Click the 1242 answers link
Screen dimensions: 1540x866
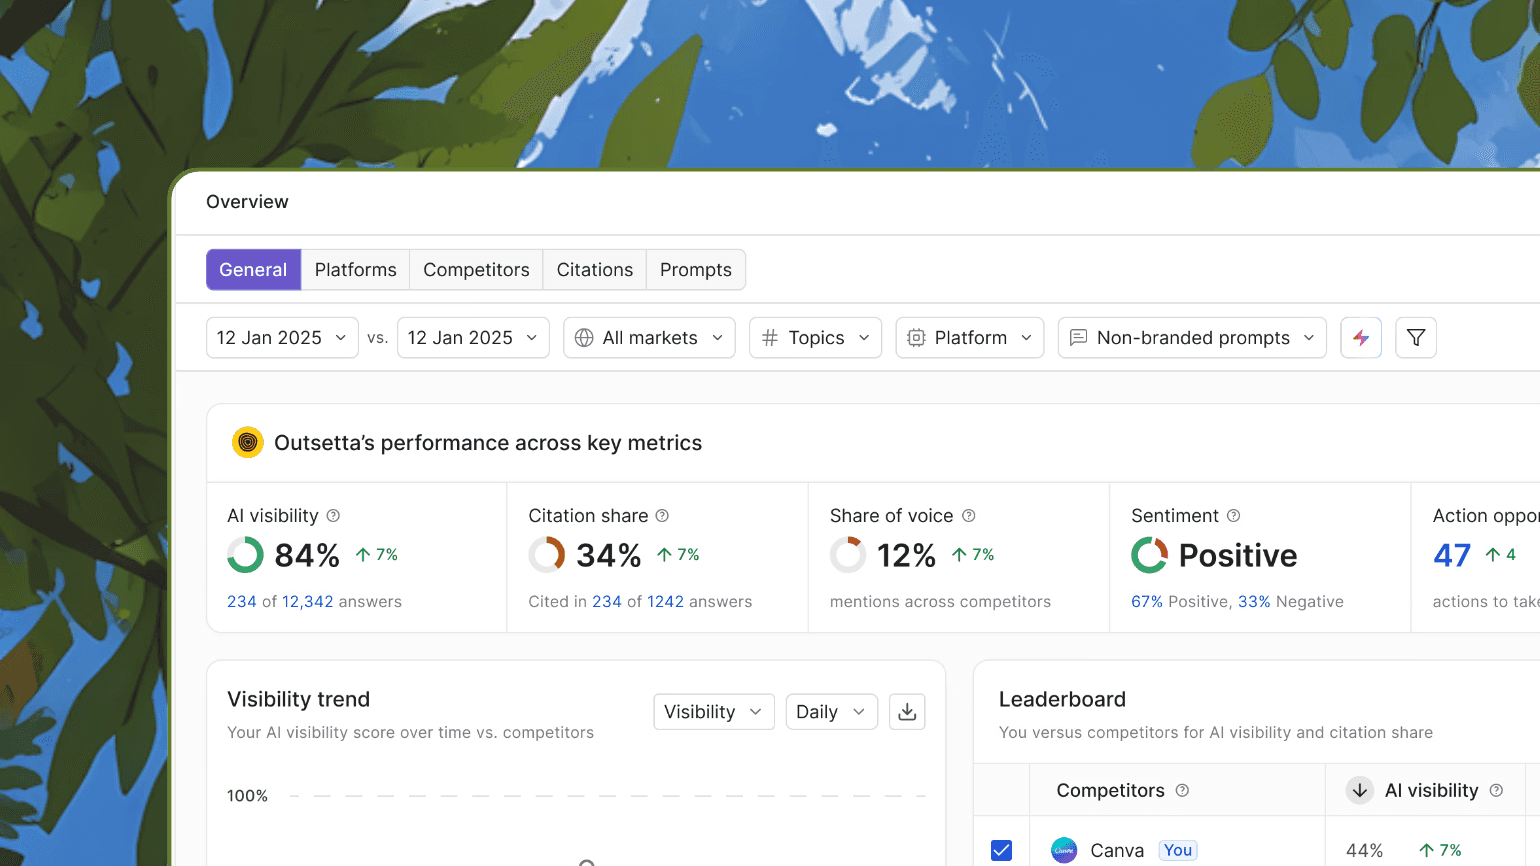666,602
